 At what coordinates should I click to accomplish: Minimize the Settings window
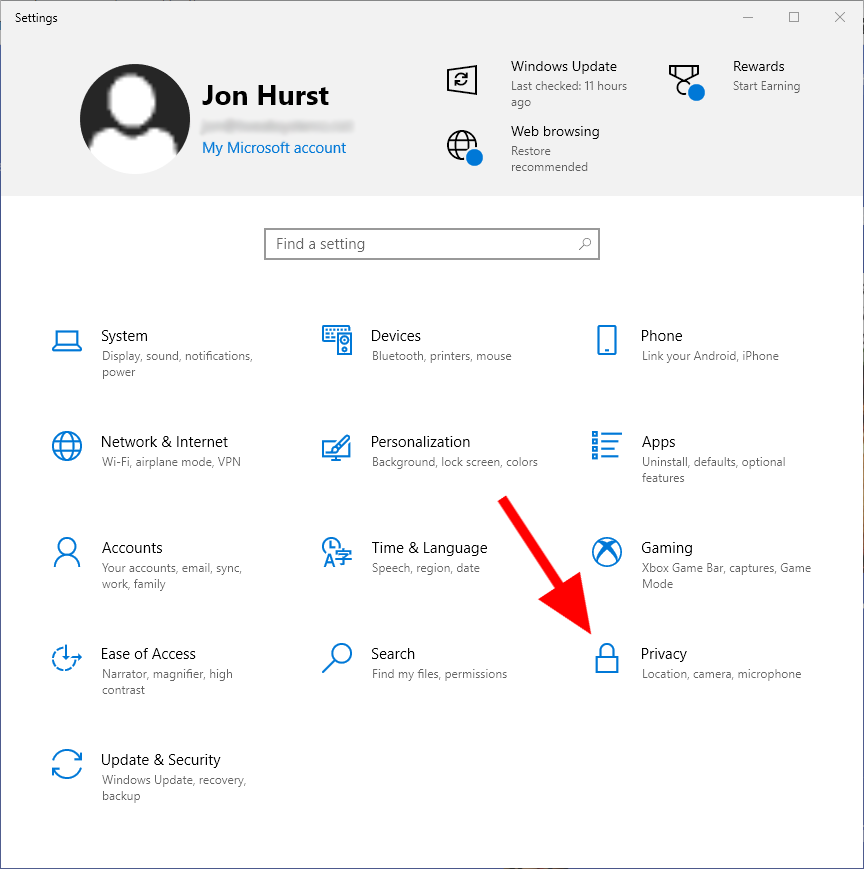pos(748,18)
